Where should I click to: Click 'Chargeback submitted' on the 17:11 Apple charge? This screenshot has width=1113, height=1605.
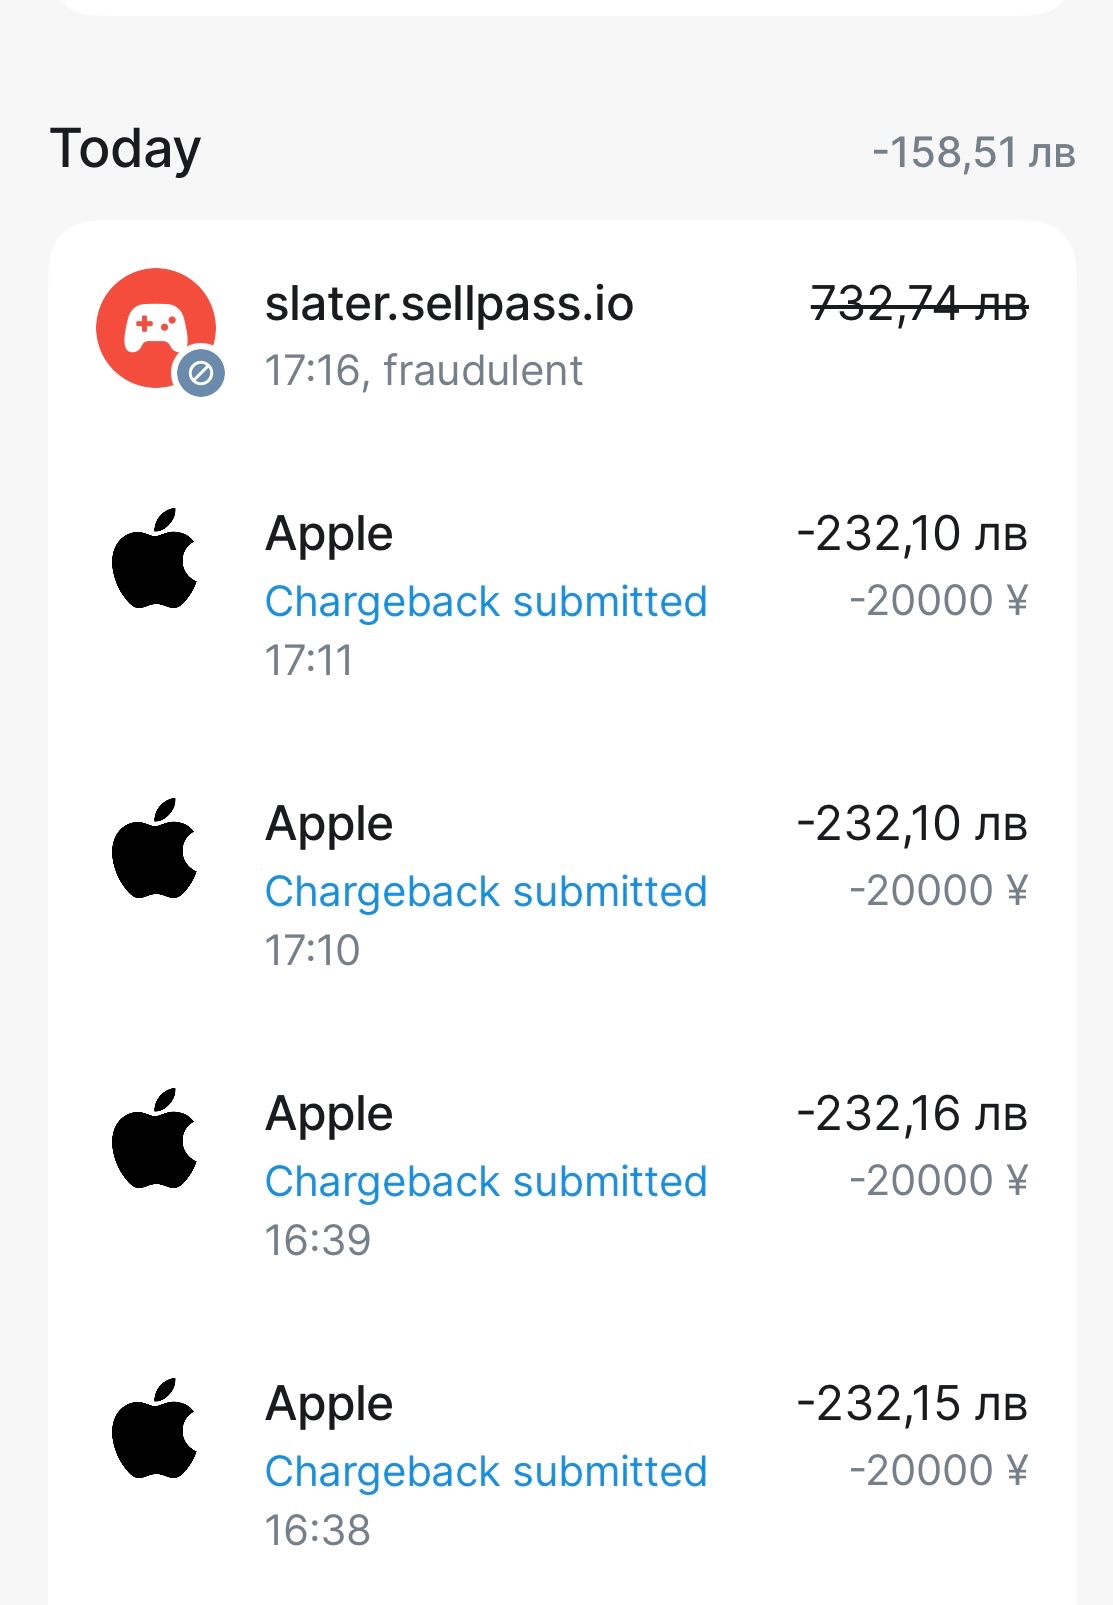coord(486,602)
